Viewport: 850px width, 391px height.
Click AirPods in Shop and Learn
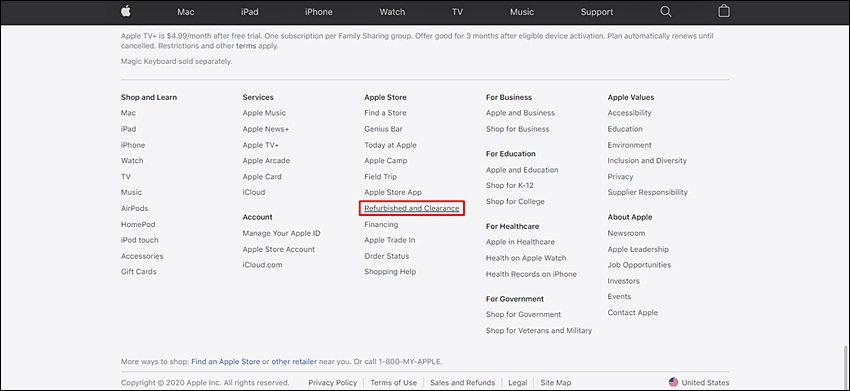point(134,208)
